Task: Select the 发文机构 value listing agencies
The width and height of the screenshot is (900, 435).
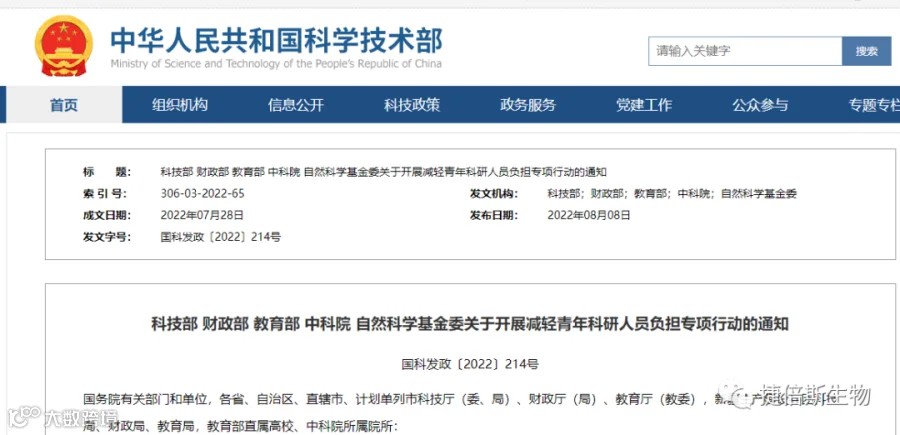Action: [672, 193]
